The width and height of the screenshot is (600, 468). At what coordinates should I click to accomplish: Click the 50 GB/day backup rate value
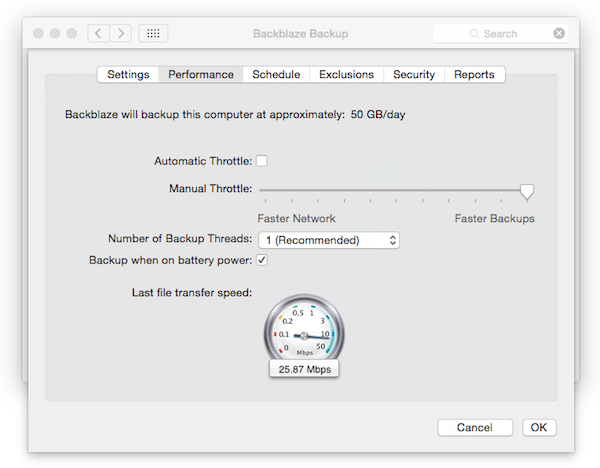(378, 114)
